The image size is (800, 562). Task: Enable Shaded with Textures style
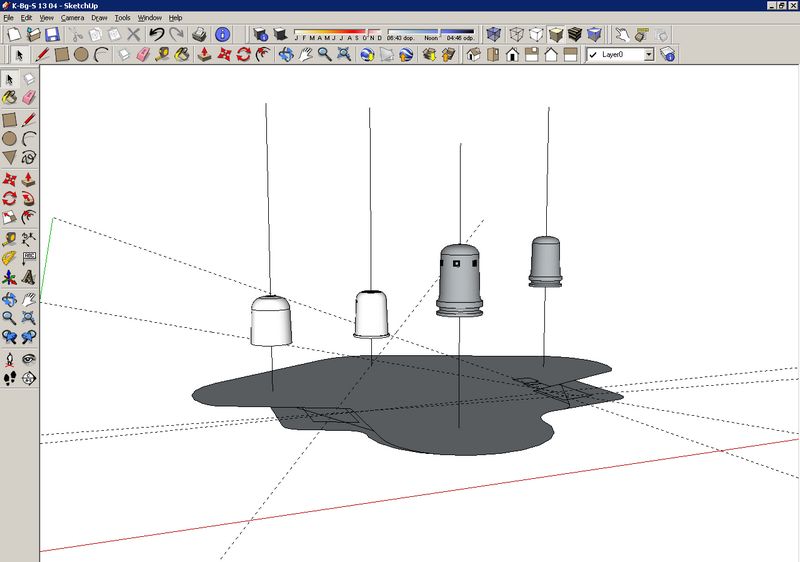pyautogui.click(x=575, y=34)
